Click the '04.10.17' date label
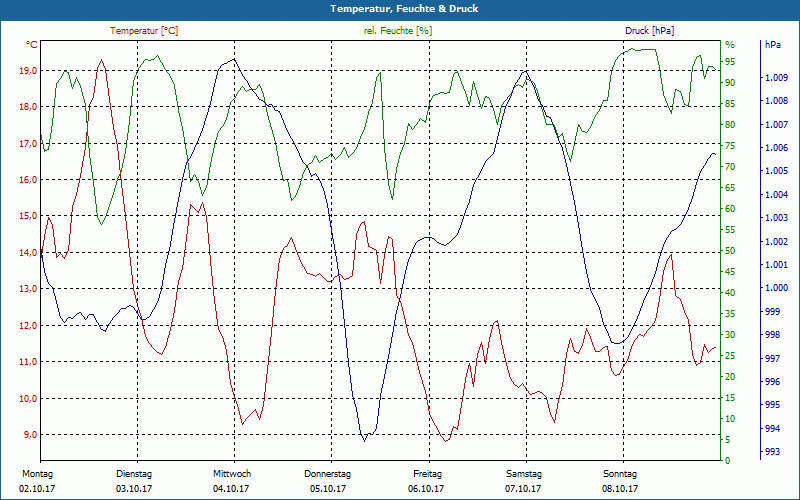Viewport: 800px width, 500px height. [231, 489]
